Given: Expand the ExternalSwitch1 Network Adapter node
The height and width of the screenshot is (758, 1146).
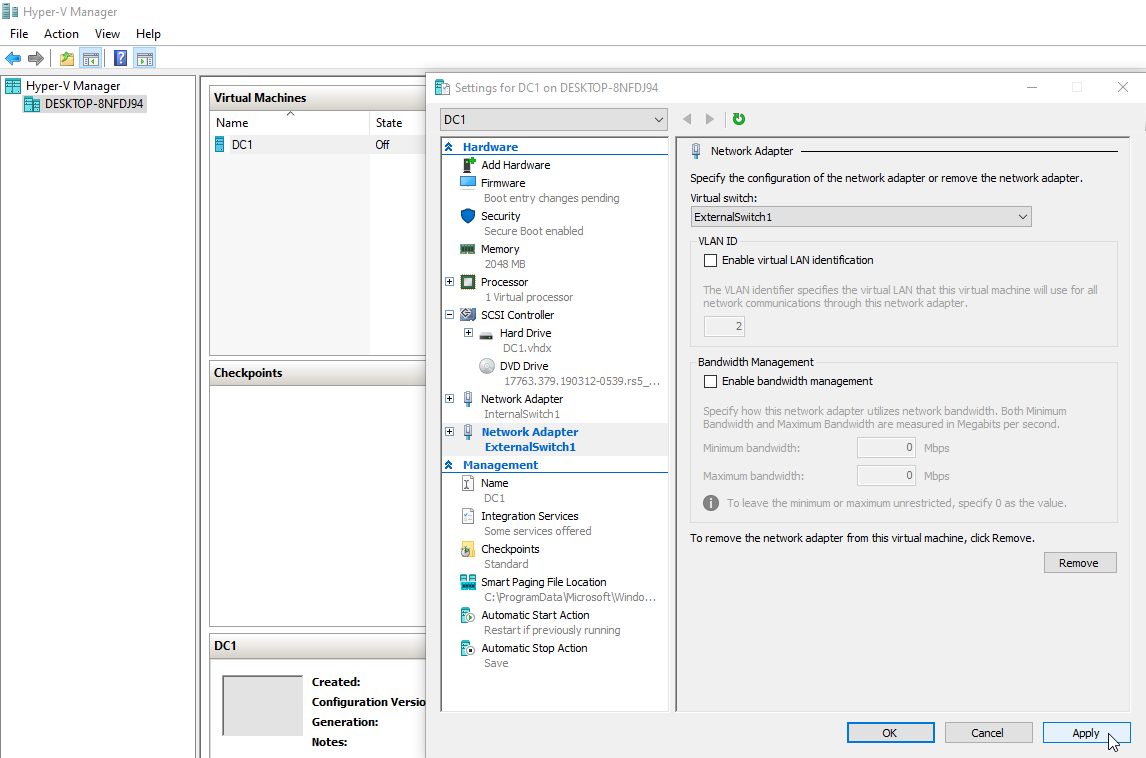Looking at the screenshot, I should pyautogui.click(x=449, y=432).
